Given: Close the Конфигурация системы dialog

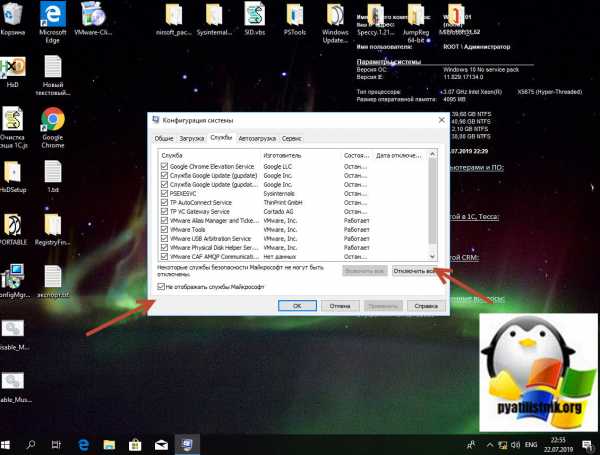Looking at the screenshot, I should 441,120.
